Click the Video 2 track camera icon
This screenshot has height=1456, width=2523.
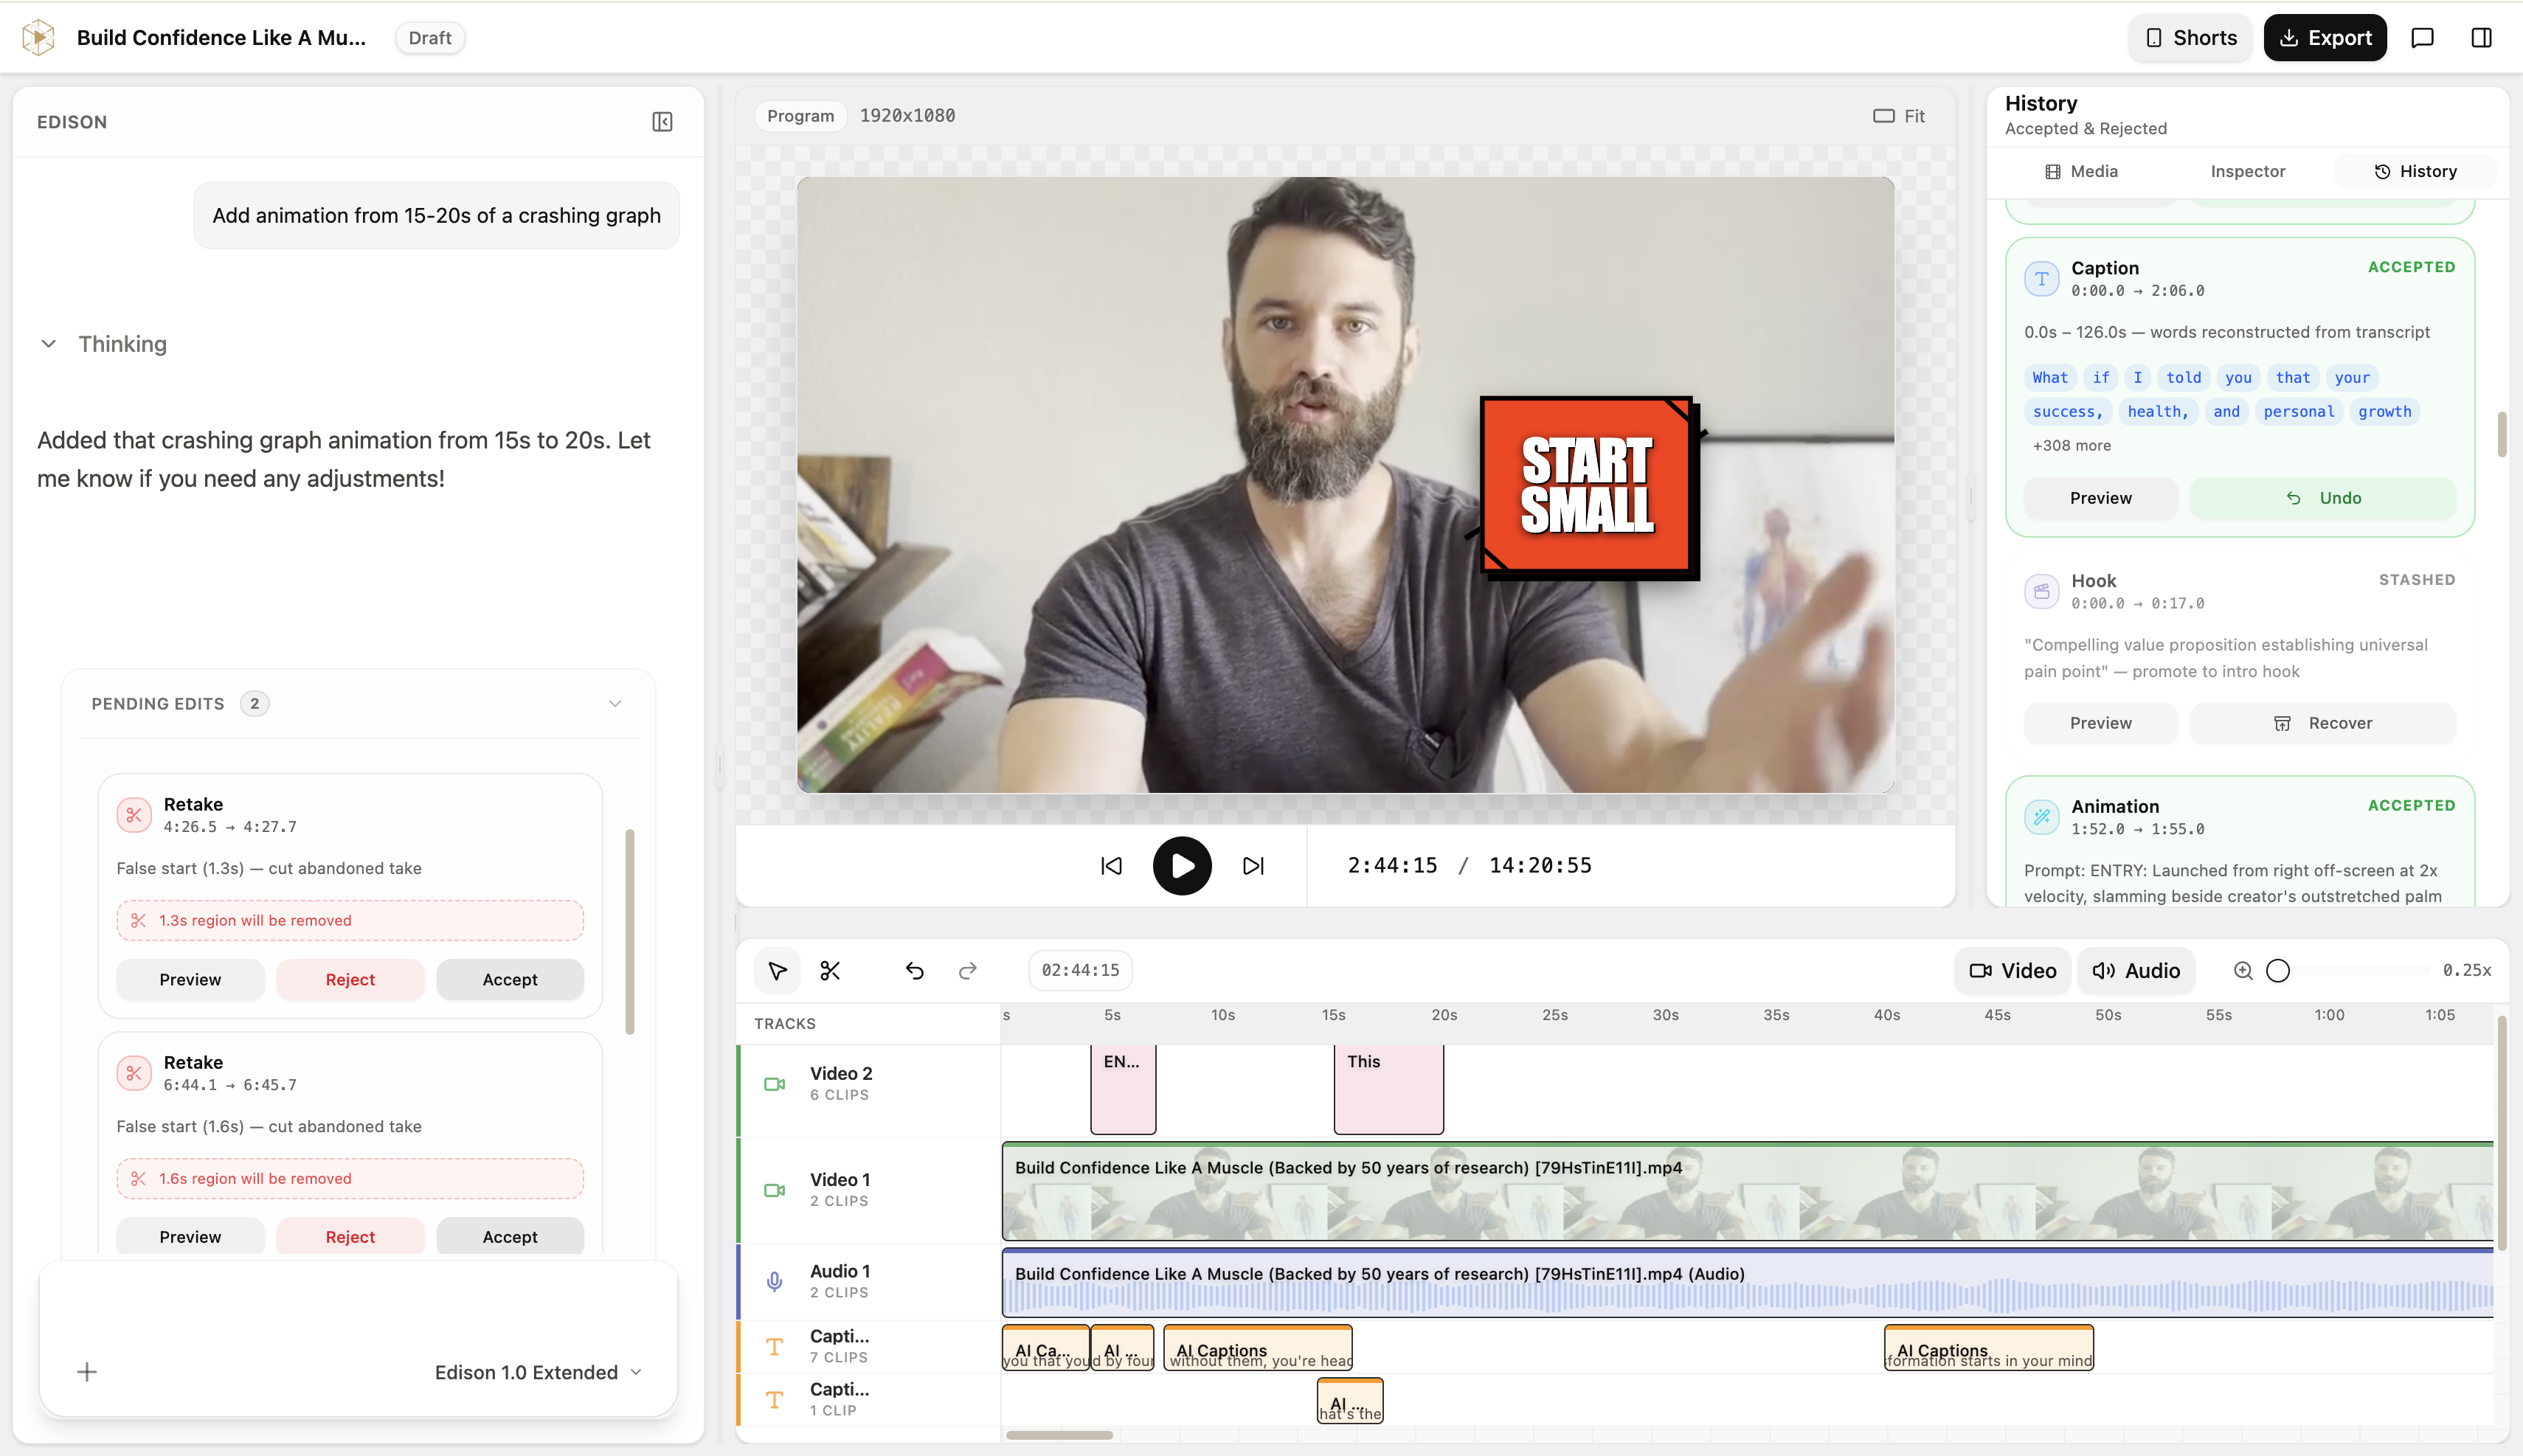click(774, 1084)
